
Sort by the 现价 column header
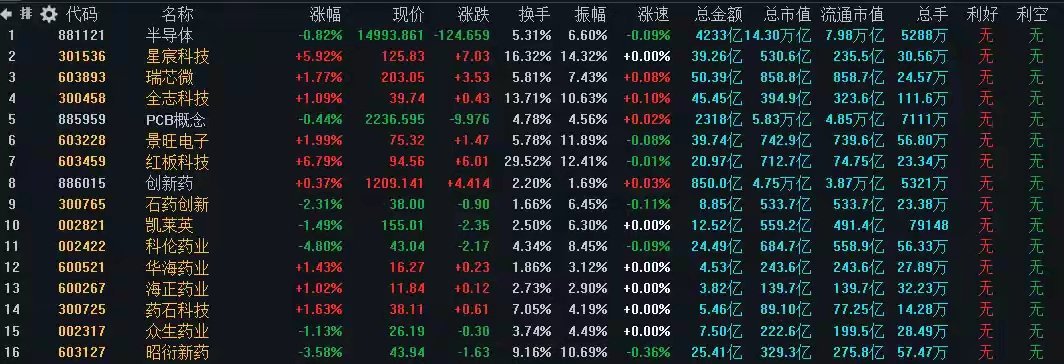click(408, 13)
